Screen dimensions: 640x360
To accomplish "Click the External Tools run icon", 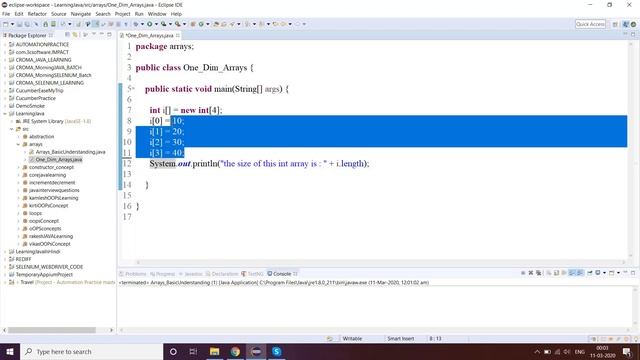I will (x=178, y=24).
